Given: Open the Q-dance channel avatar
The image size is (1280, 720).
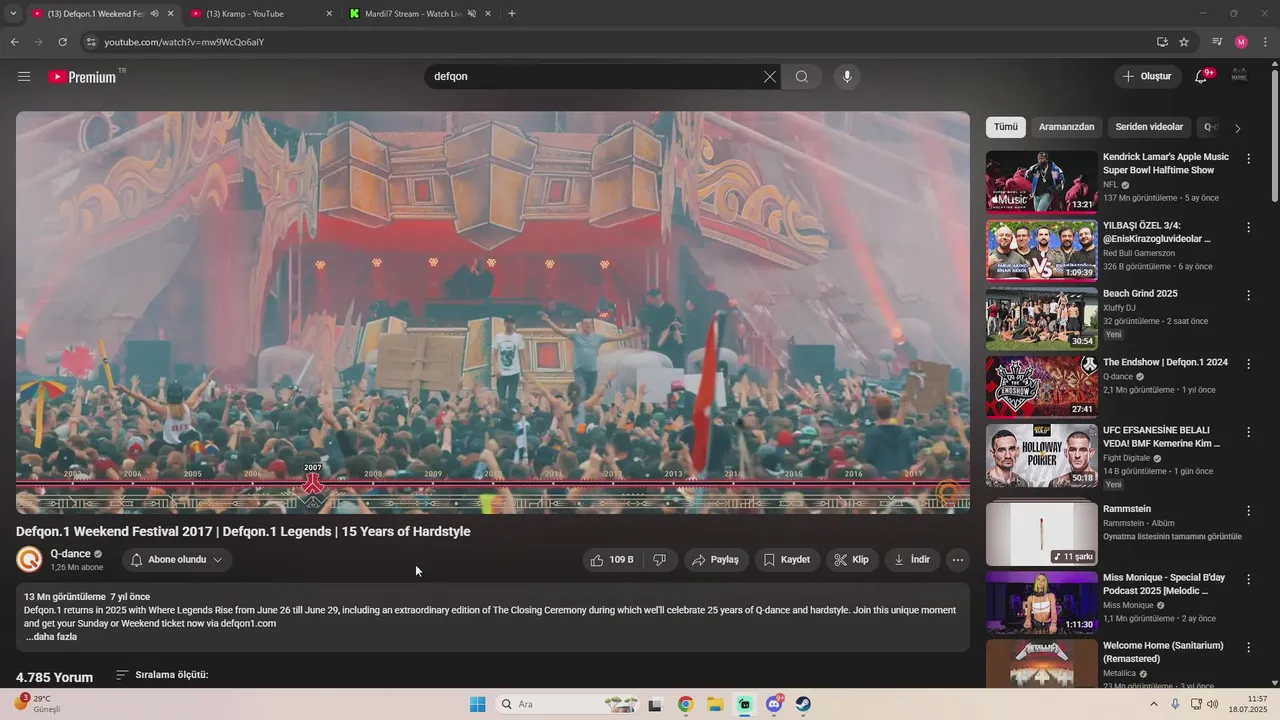Looking at the screenshot, I should pyautogui.click(x=30, y=560).
